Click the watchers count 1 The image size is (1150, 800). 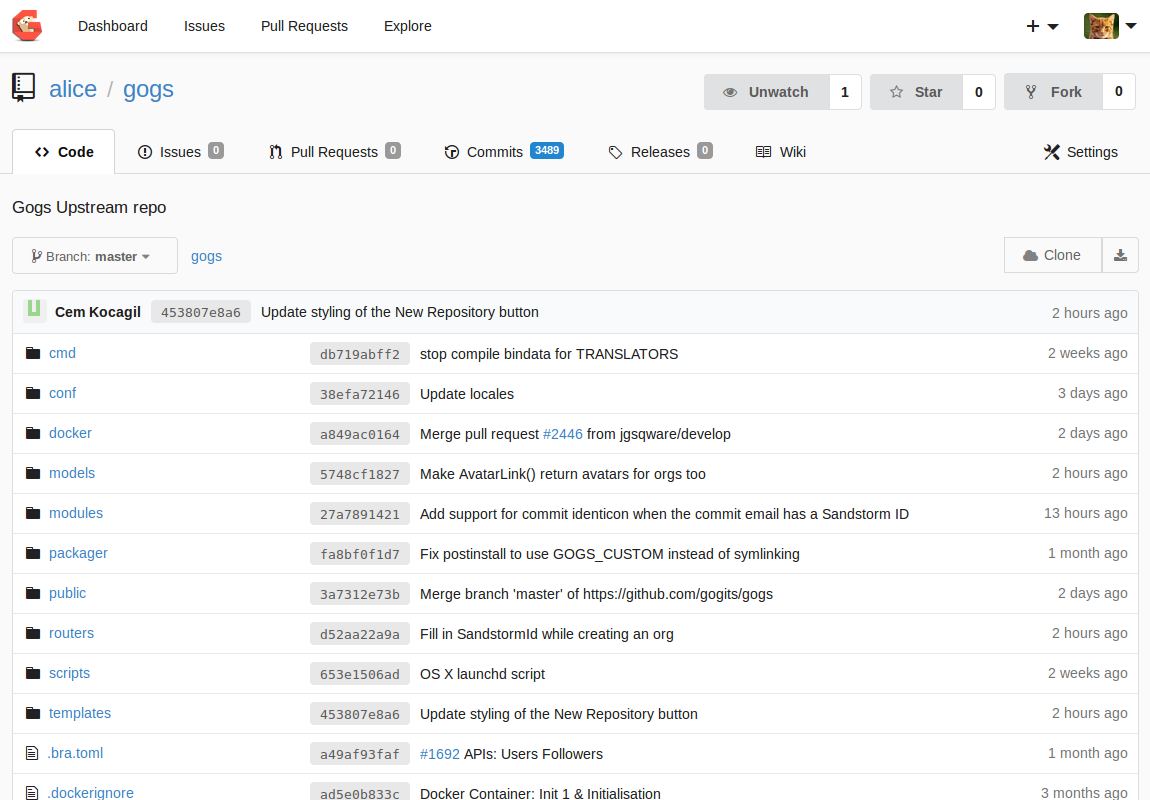pos(845,92)
